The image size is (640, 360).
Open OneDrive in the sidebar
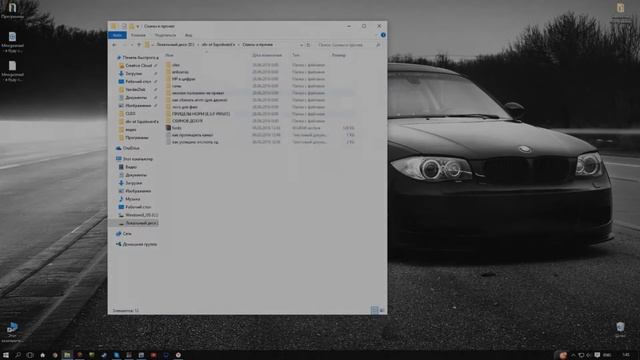(128, 148)
